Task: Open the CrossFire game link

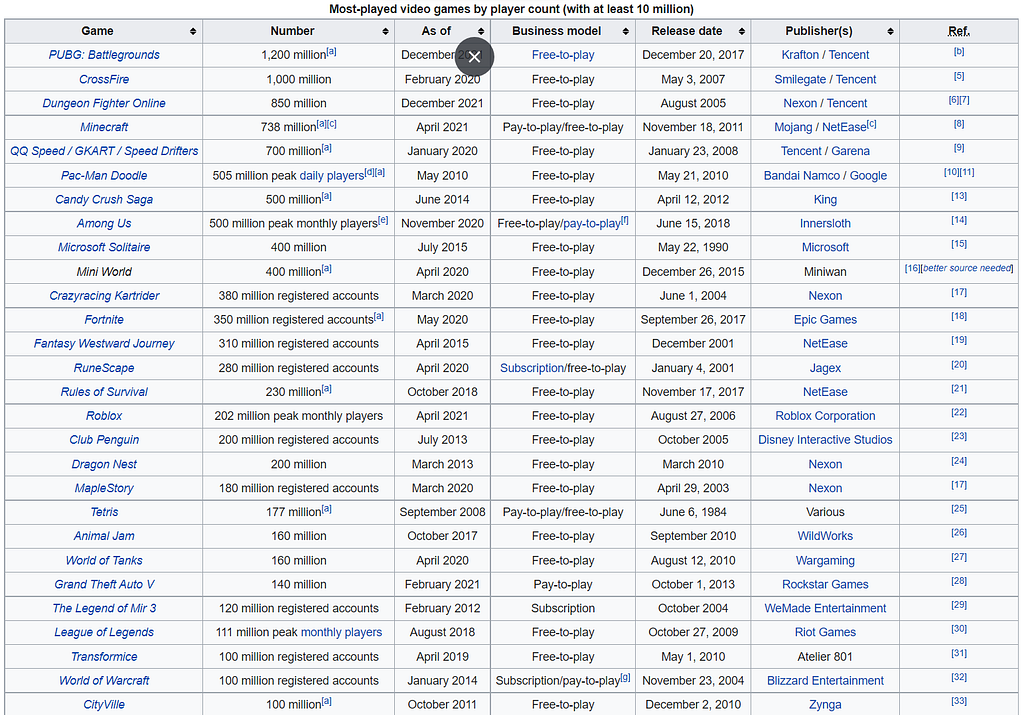Action: (104, 79)
